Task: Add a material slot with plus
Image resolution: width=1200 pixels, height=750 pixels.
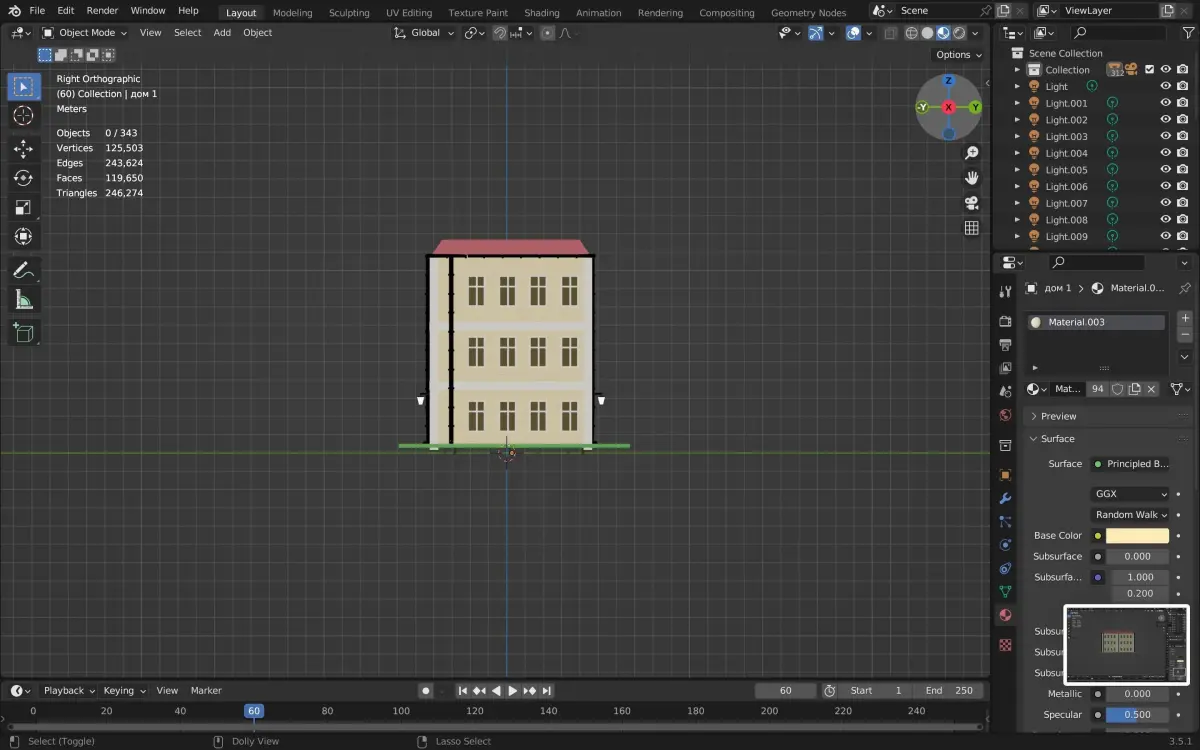Action: [x=1185, y=318]
